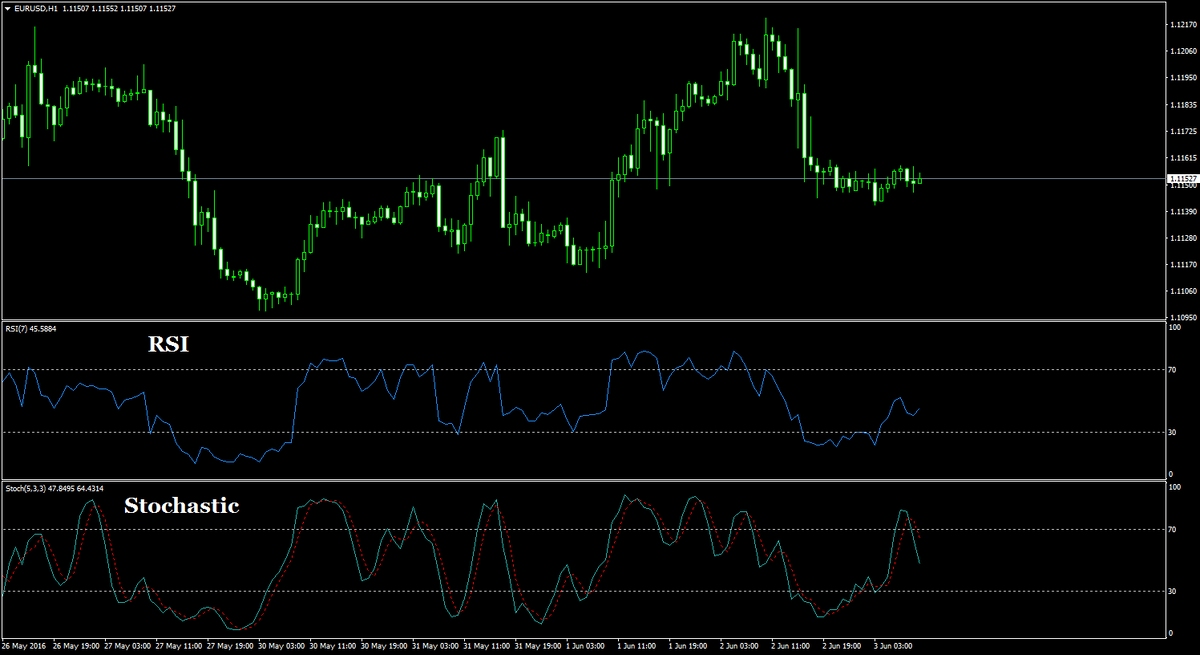Click the 1.12060 price scale label

1182,51
